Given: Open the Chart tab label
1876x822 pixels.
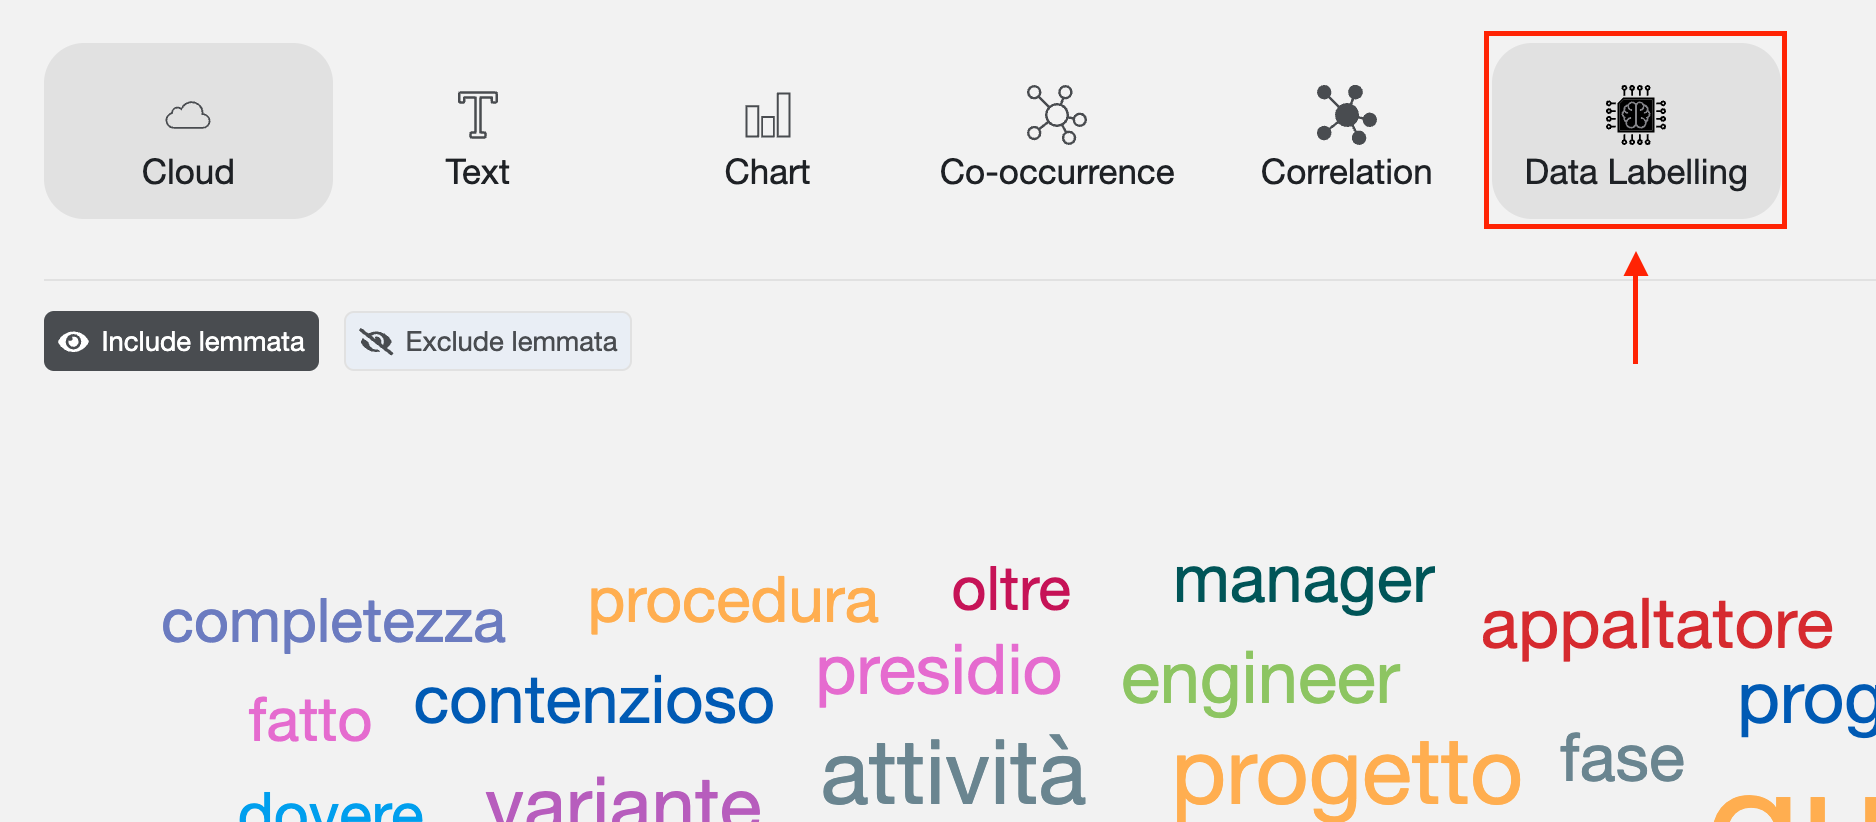Looking at the screenshot, I should point(767,172).
